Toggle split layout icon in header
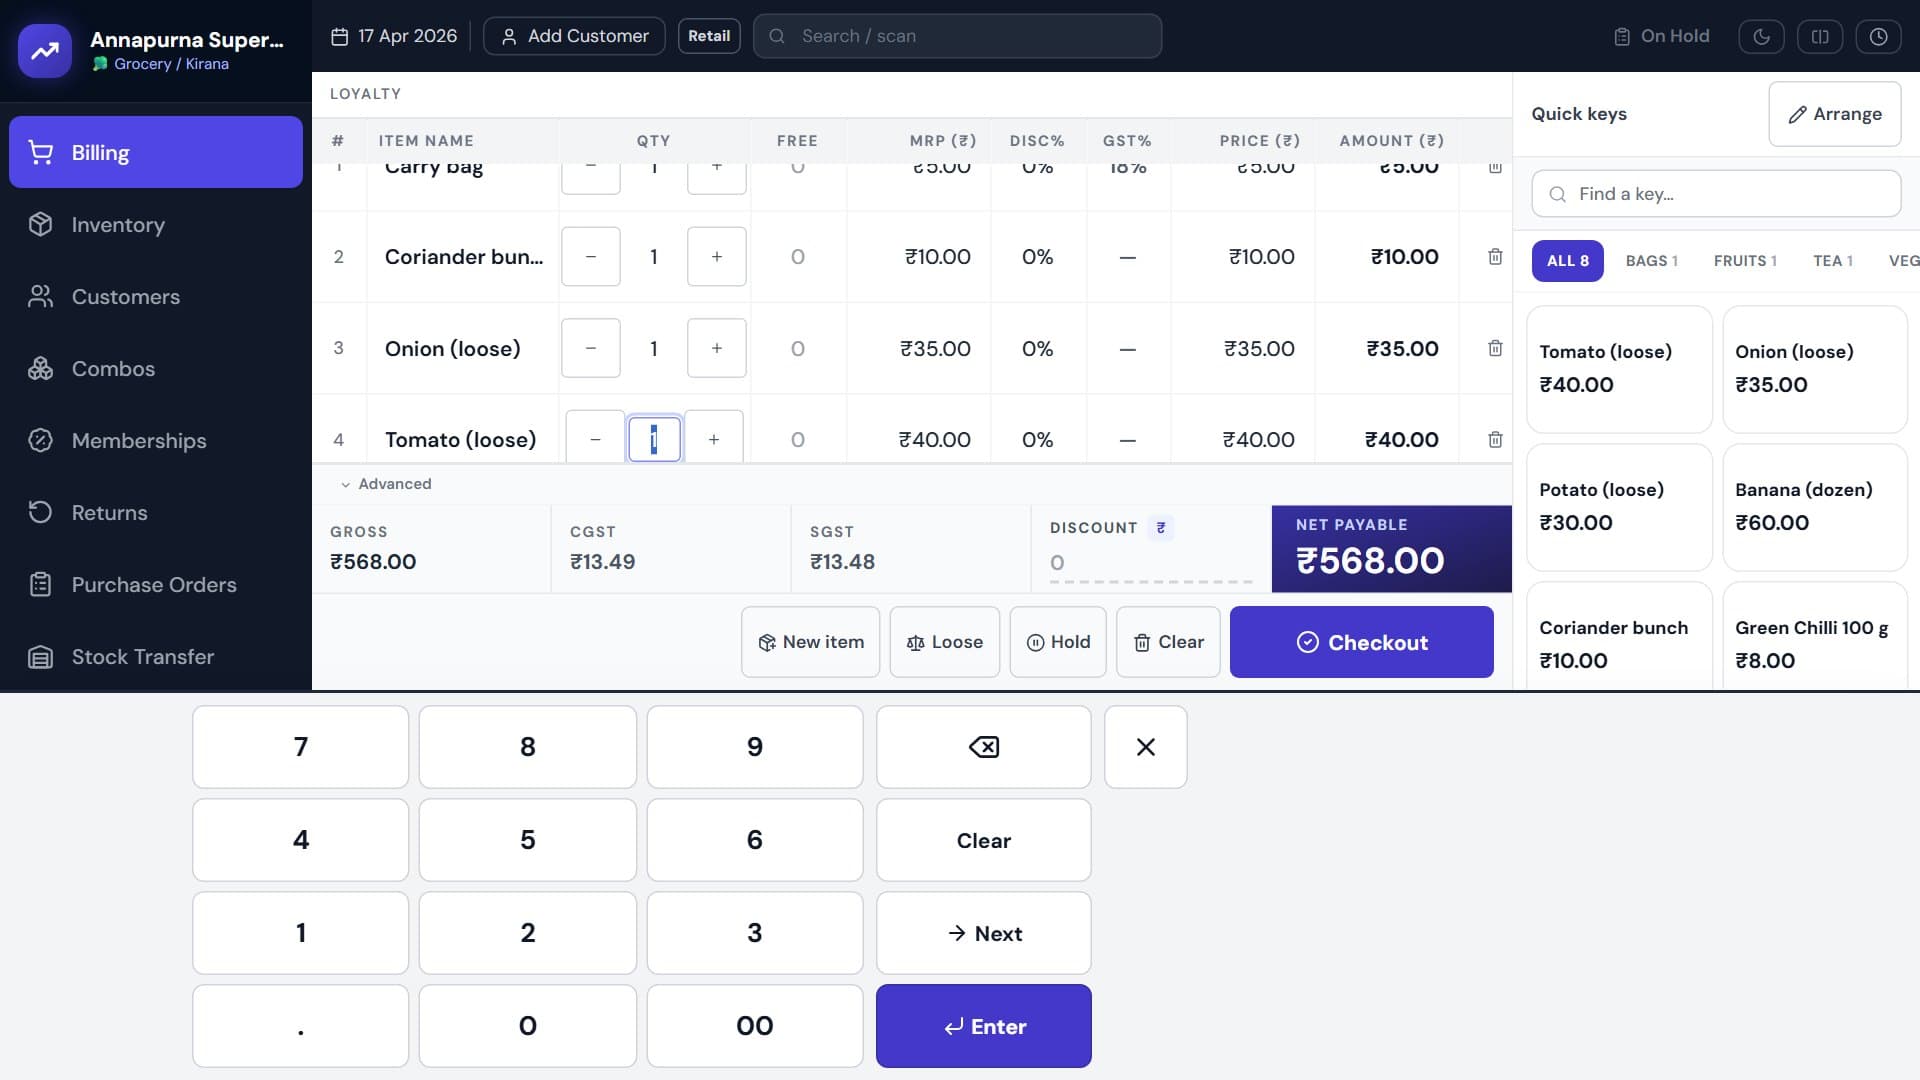 (x=1820, y=36)
